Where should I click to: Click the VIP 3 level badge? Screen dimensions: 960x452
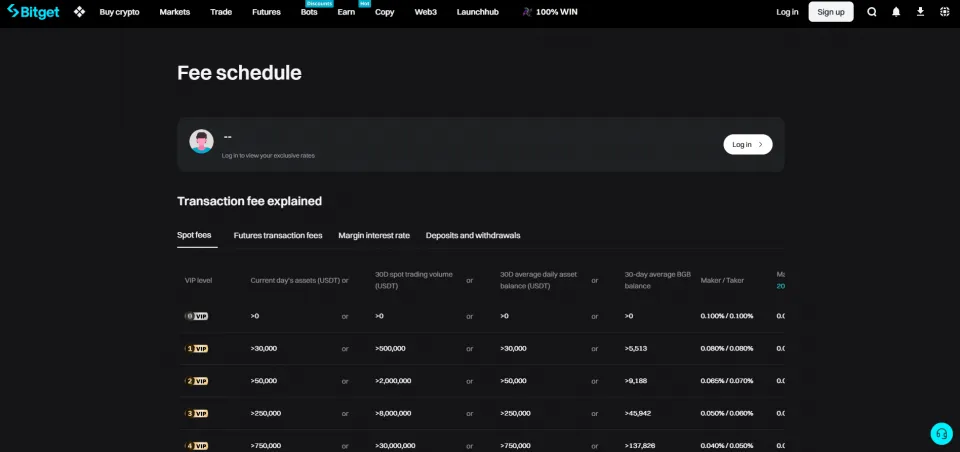(x=197, y=413)
